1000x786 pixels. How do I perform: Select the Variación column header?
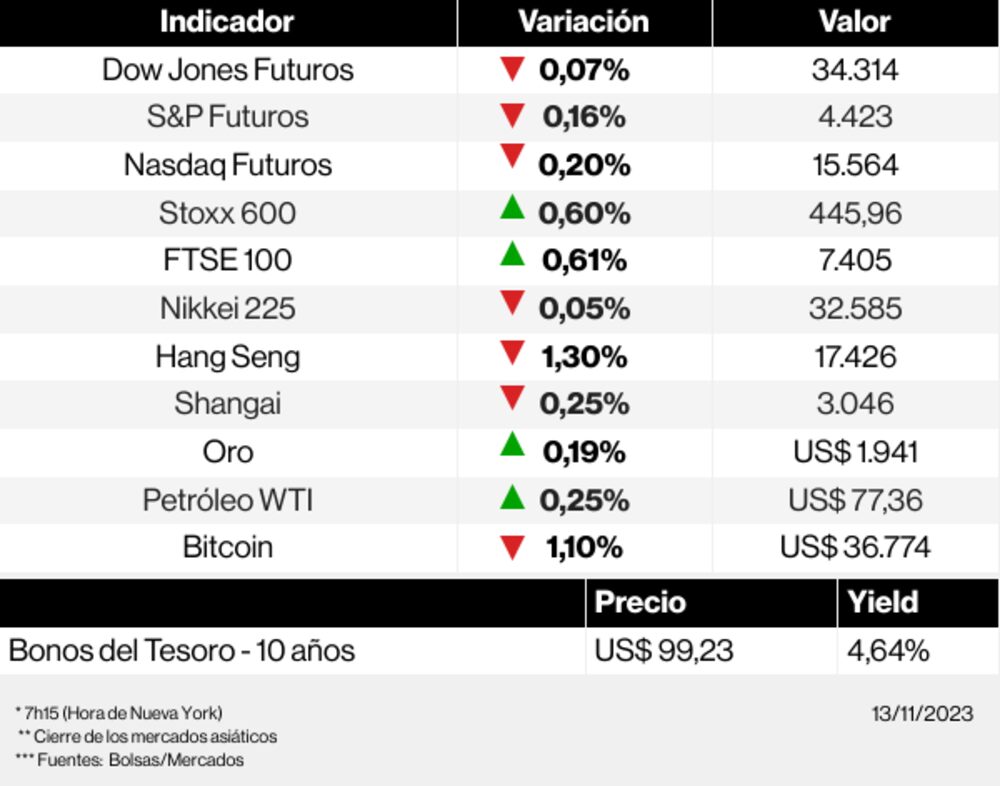tap(584, 22)
